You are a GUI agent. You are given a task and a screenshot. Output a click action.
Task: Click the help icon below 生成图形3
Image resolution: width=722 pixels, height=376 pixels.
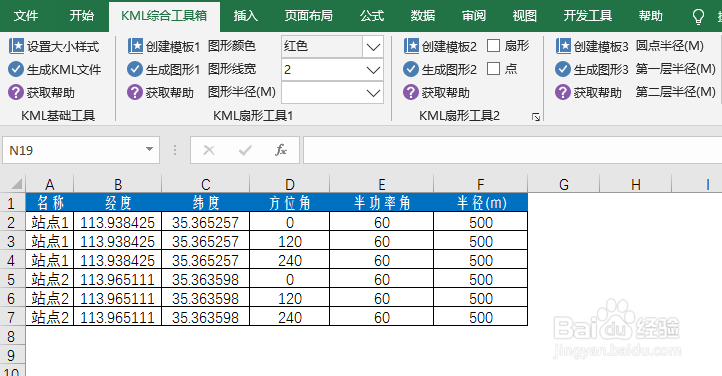(x=563, y=93)
